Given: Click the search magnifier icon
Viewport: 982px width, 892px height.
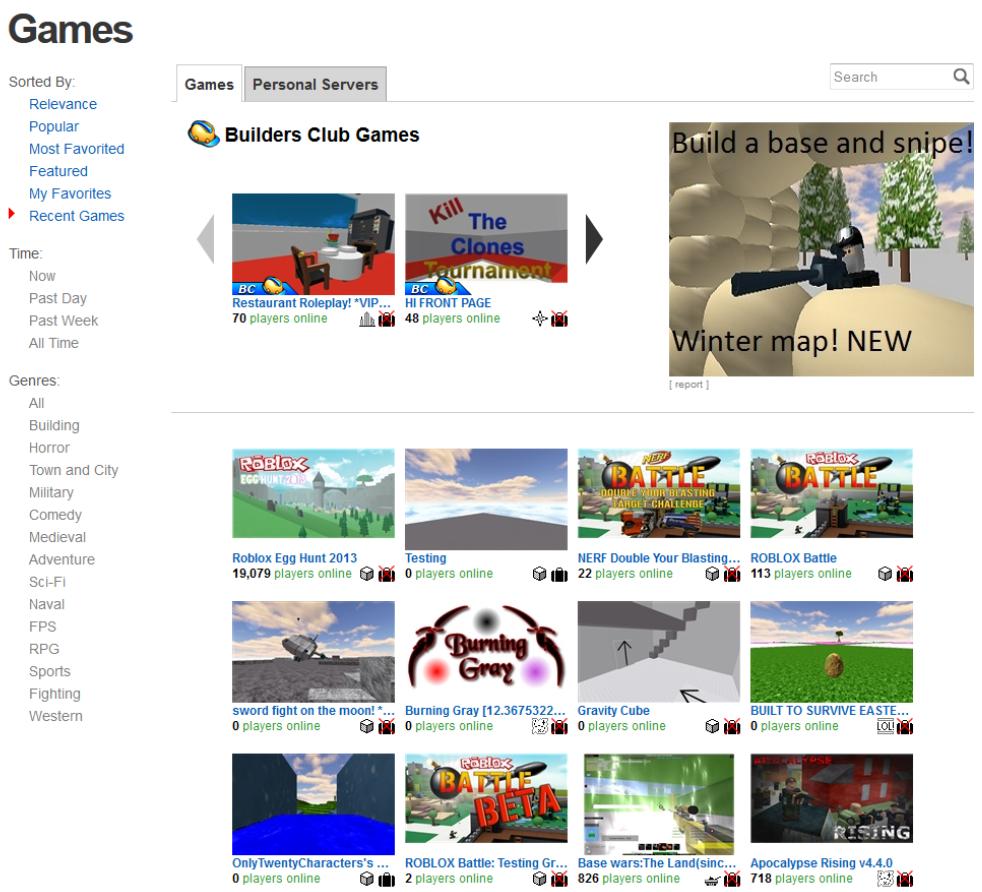Looking at the screenshot, I should (961, 76).
